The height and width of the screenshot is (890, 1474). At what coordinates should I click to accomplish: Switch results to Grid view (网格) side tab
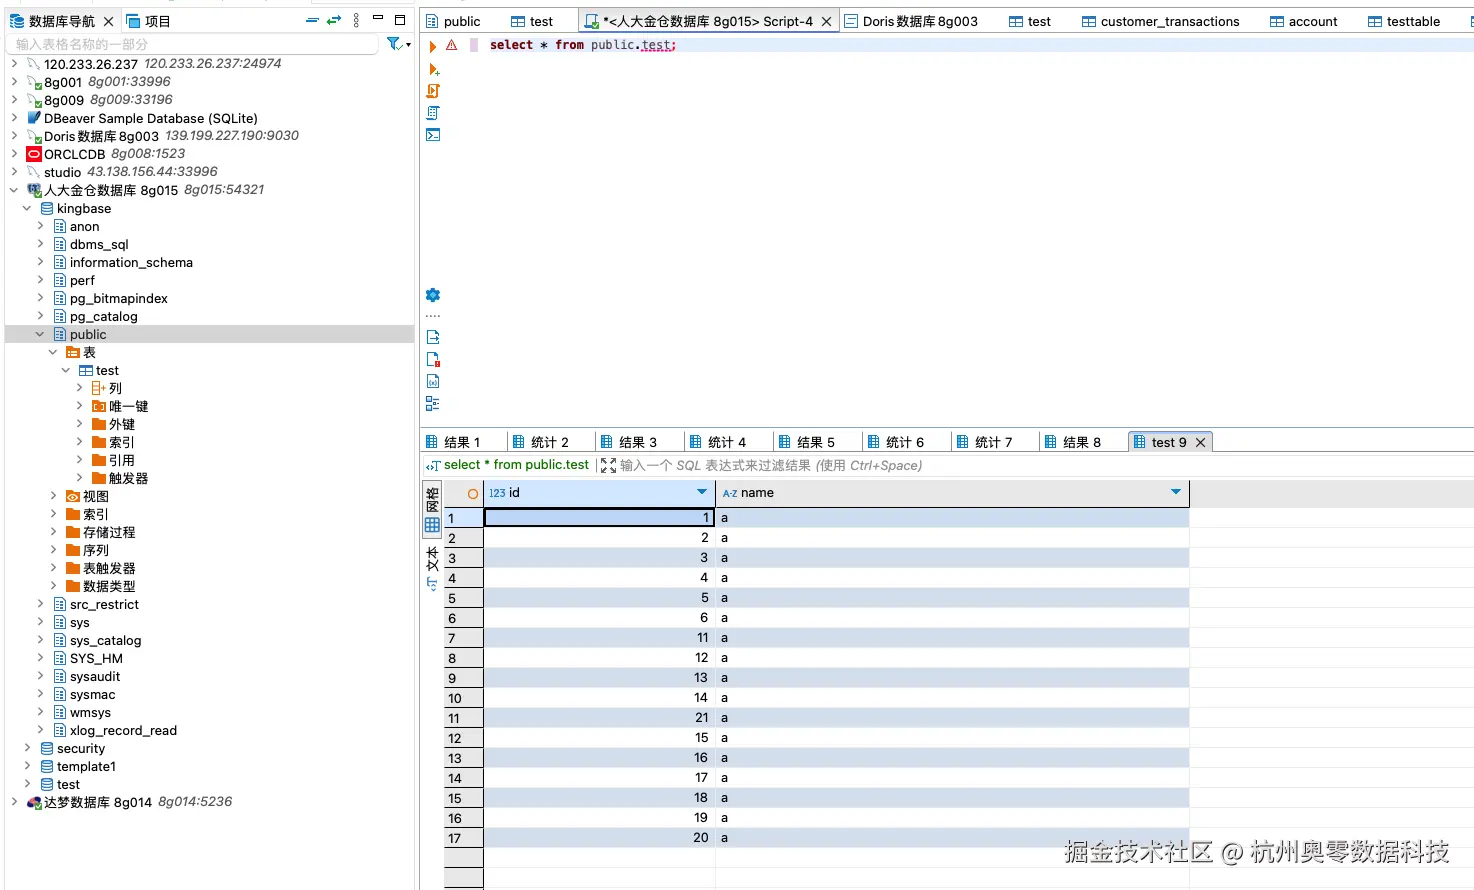pyautogui.click(x=432, y=510)
